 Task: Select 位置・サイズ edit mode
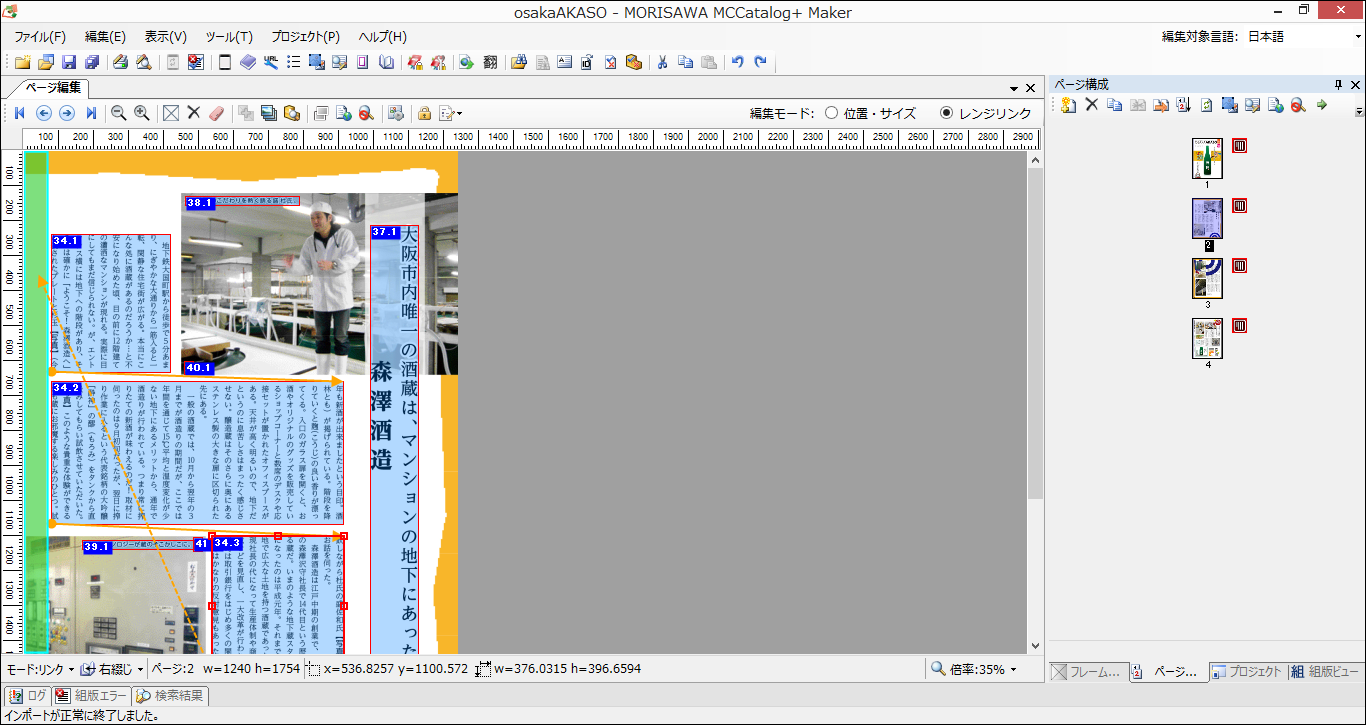[869, 113]
